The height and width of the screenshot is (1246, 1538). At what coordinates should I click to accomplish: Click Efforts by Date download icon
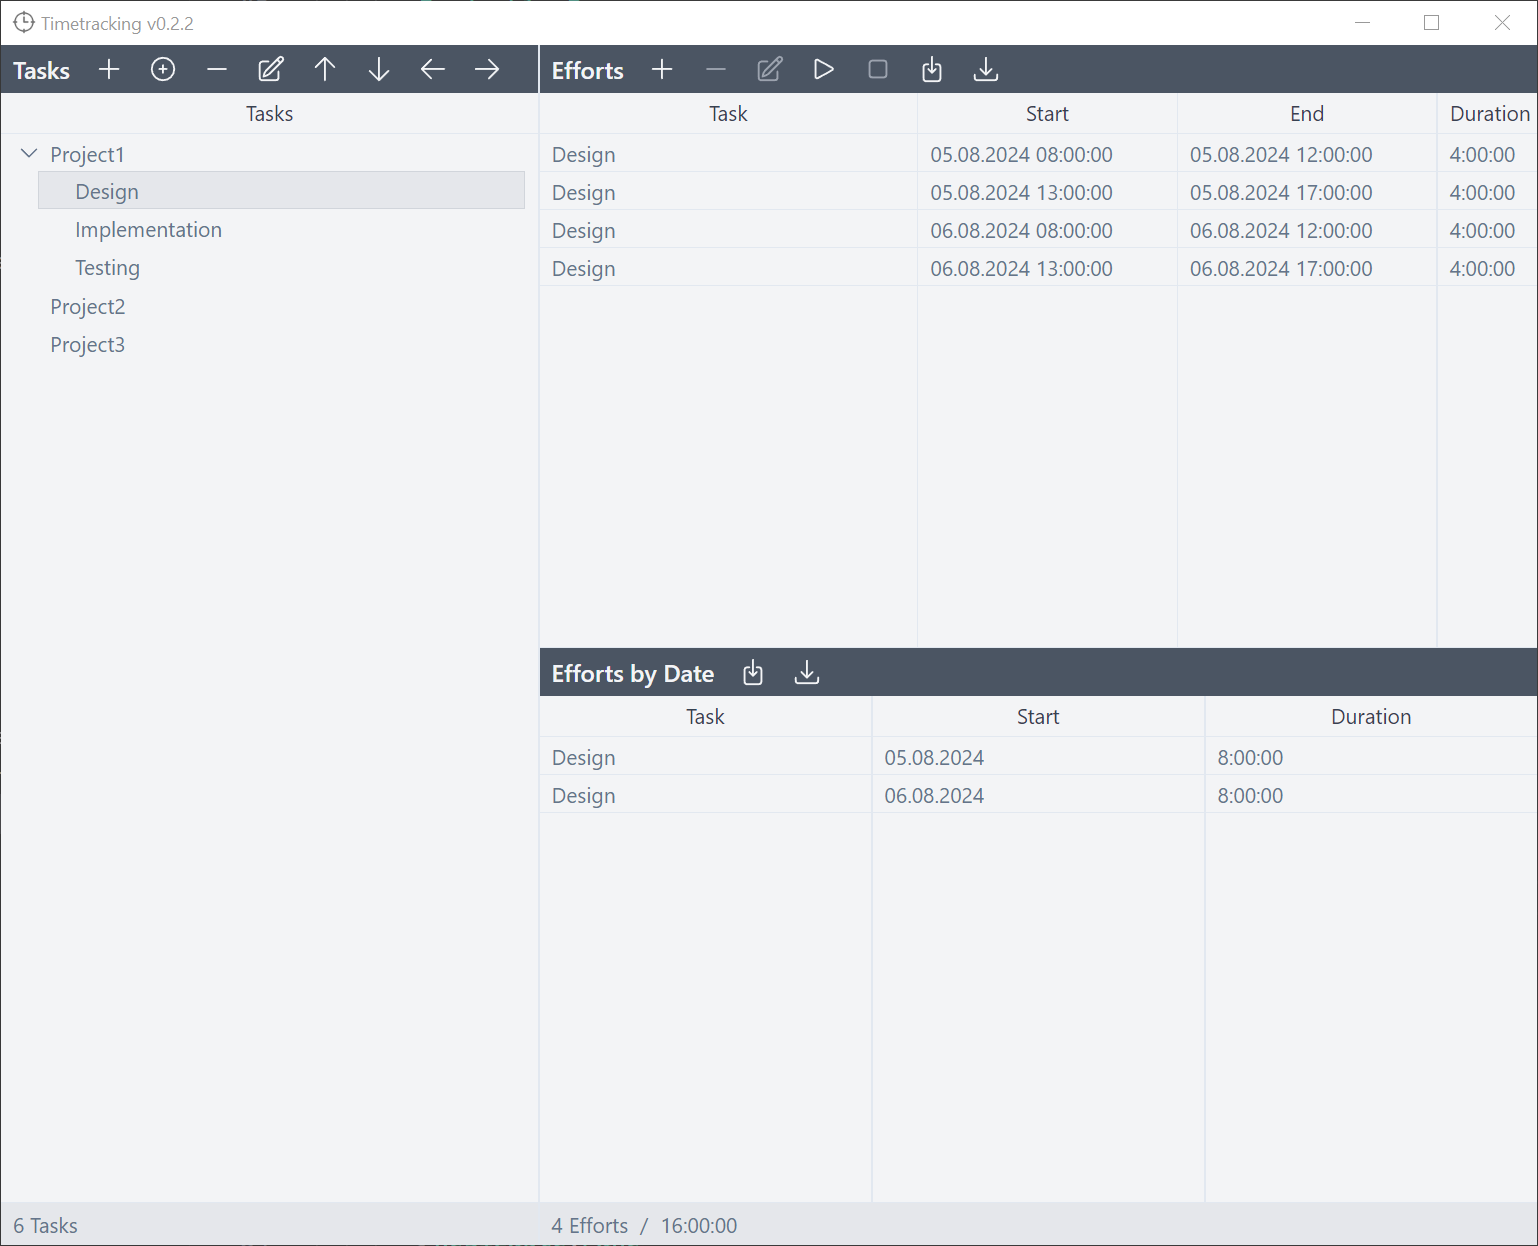(807, 673)
